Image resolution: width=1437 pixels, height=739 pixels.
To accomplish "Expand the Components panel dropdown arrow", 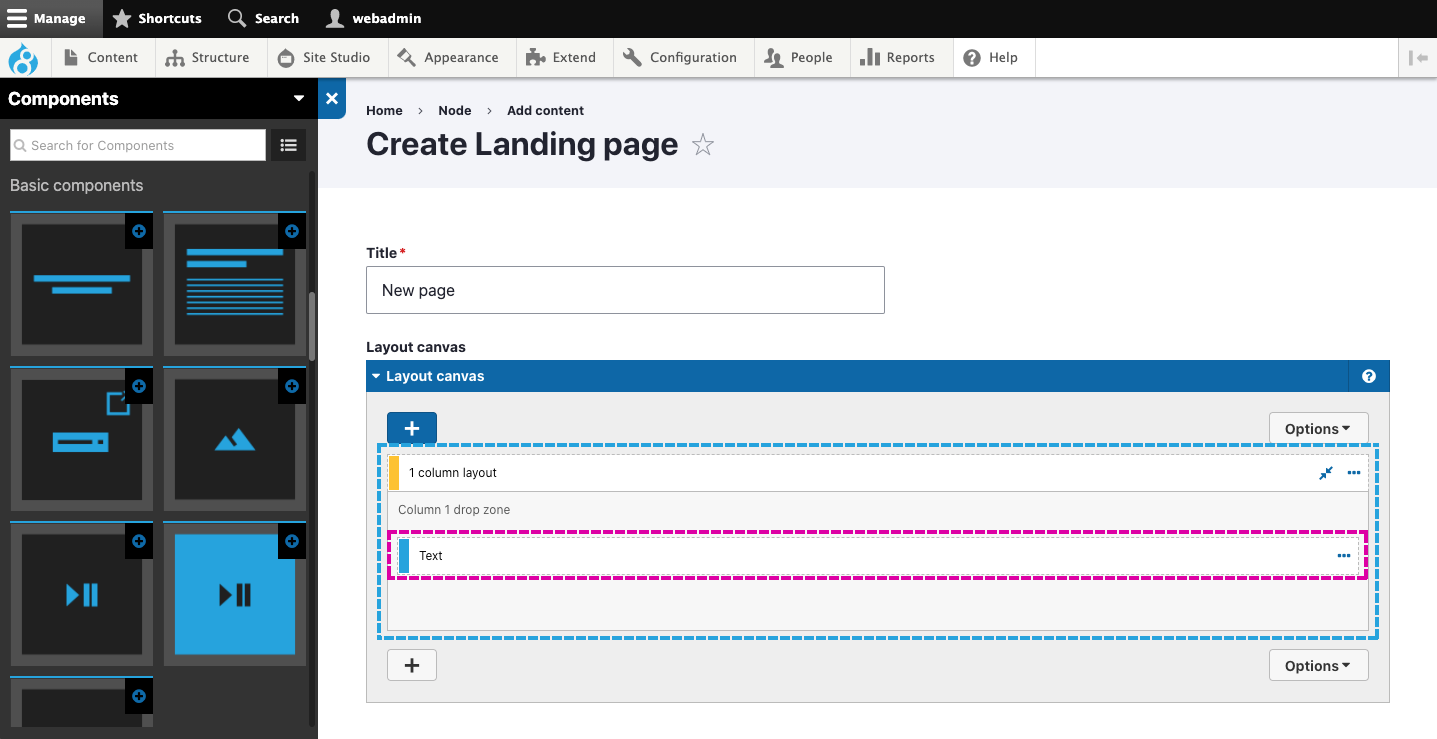I will pyautogui.click(x=299, y=98).
